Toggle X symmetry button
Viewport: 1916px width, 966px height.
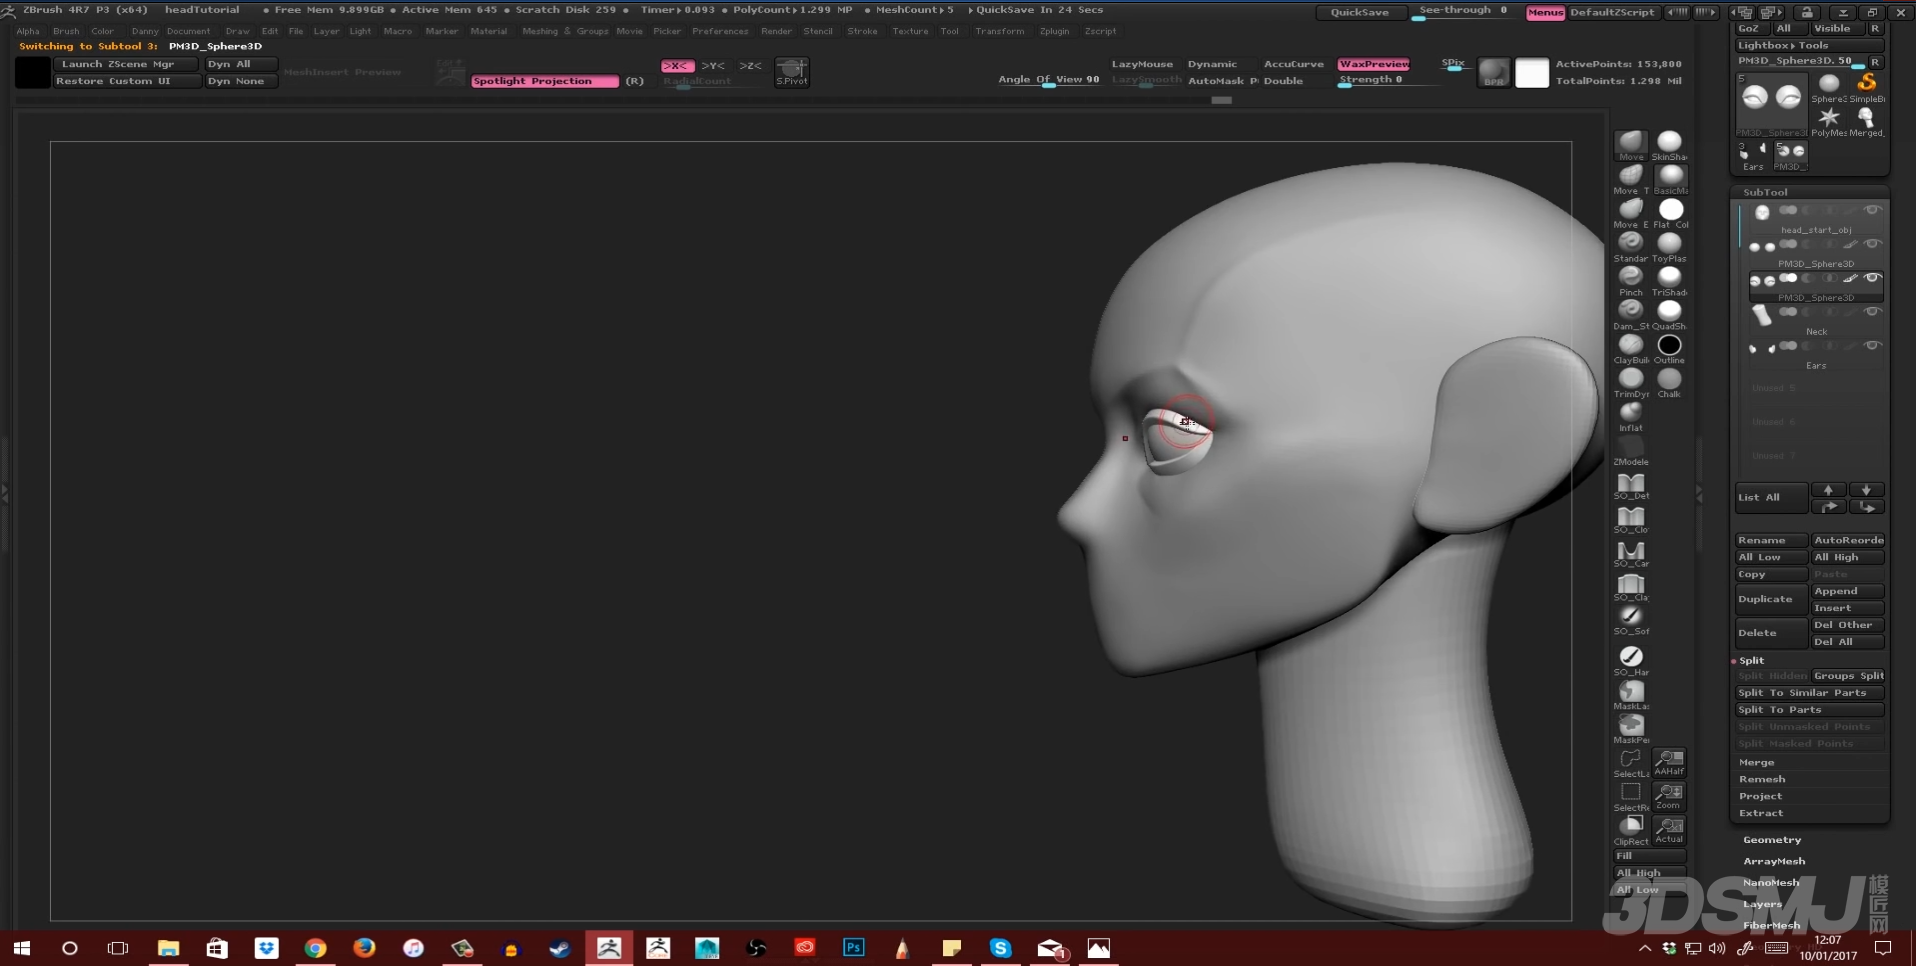(677, 65)
